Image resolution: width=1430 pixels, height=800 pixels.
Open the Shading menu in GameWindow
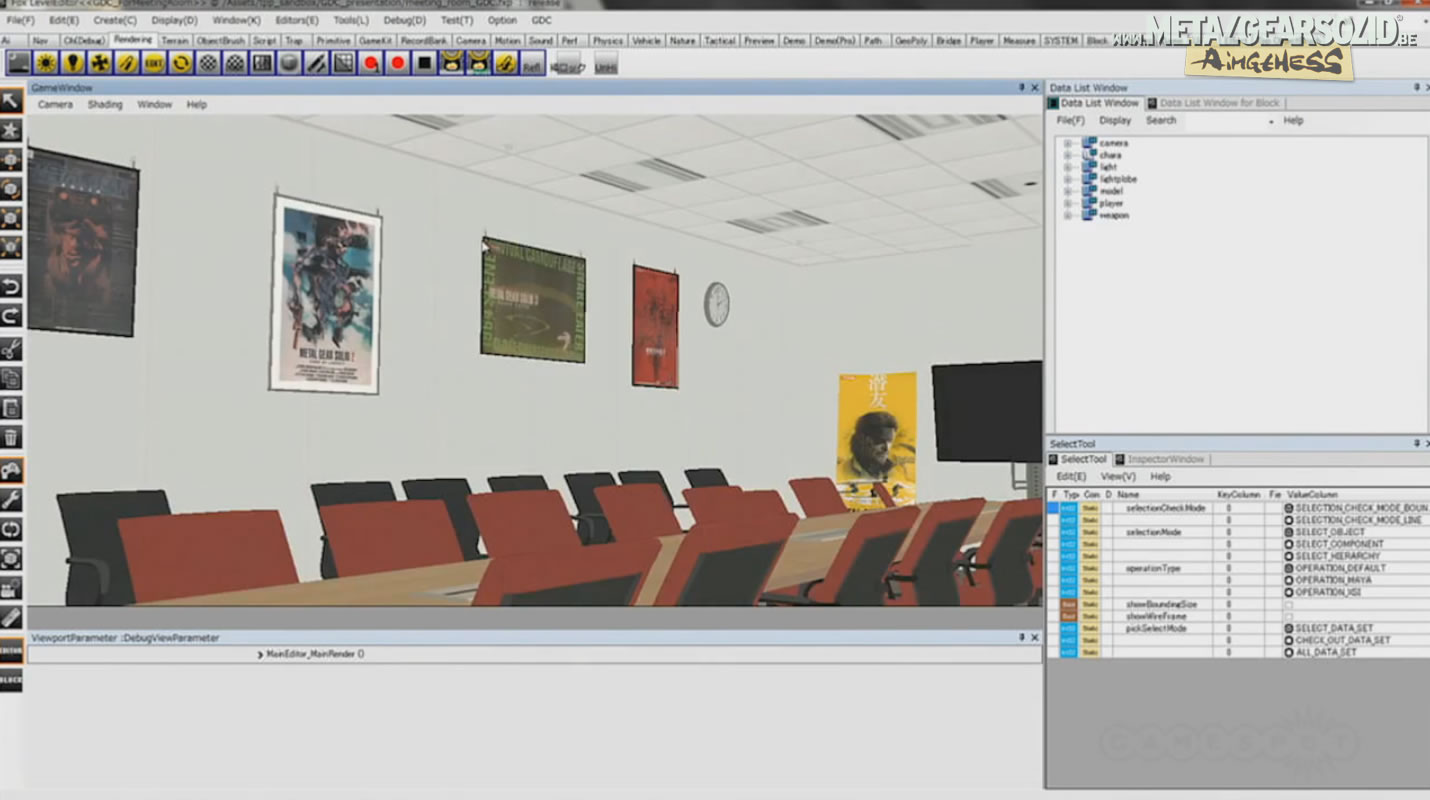[x=105, y=104]
